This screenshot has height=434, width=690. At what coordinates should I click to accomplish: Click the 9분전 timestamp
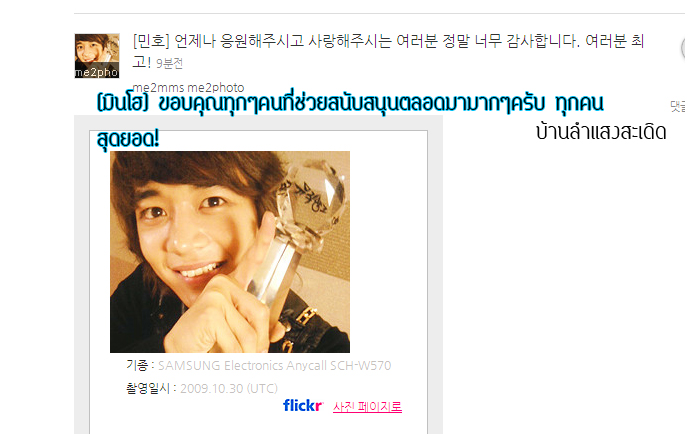169,64
